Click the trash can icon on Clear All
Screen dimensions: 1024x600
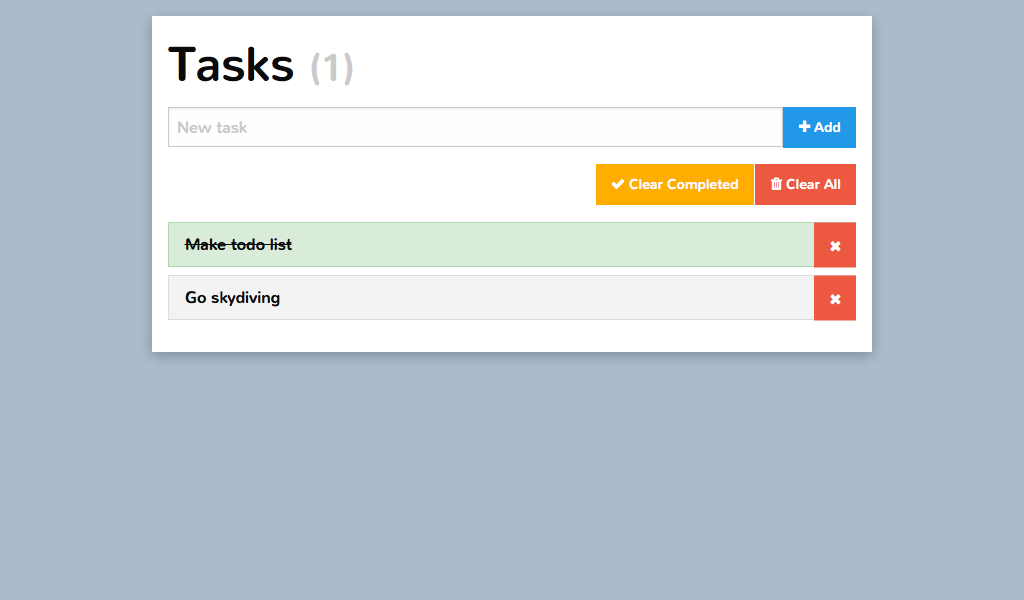point(776,184)
